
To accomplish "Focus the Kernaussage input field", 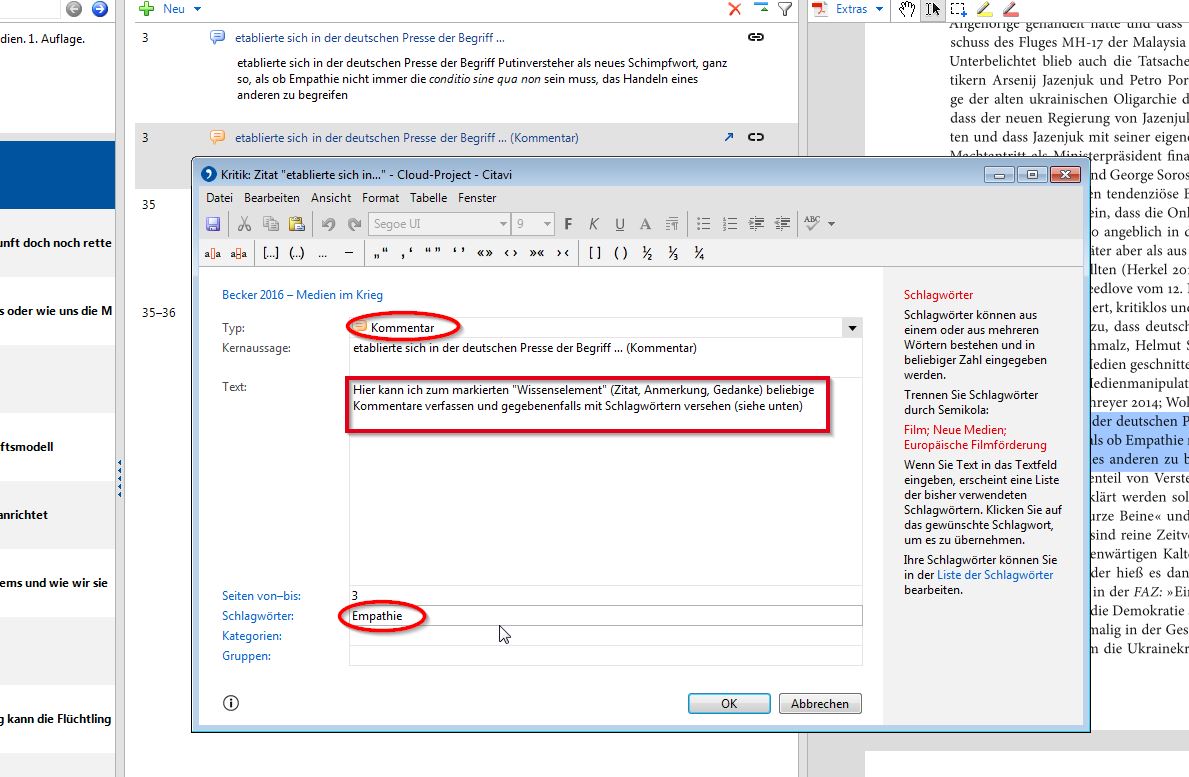I will (x=605, y=358).
